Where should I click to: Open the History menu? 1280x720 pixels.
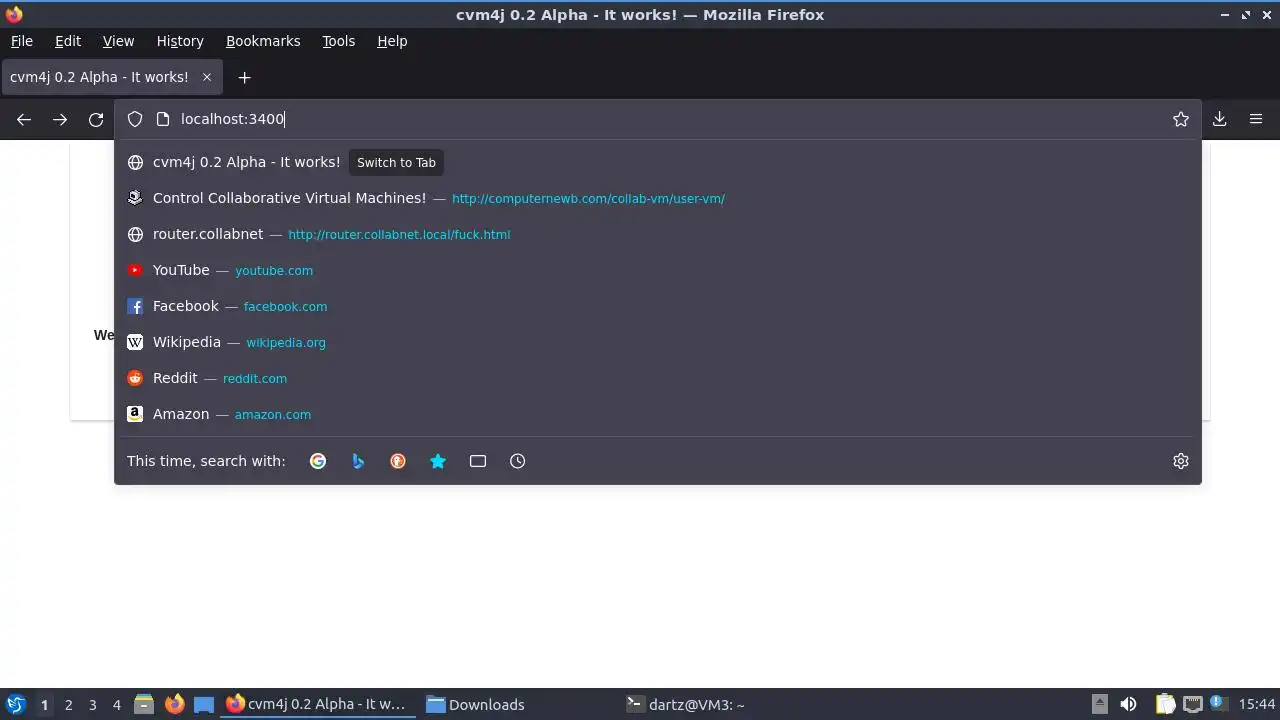(x=180, y=41)
